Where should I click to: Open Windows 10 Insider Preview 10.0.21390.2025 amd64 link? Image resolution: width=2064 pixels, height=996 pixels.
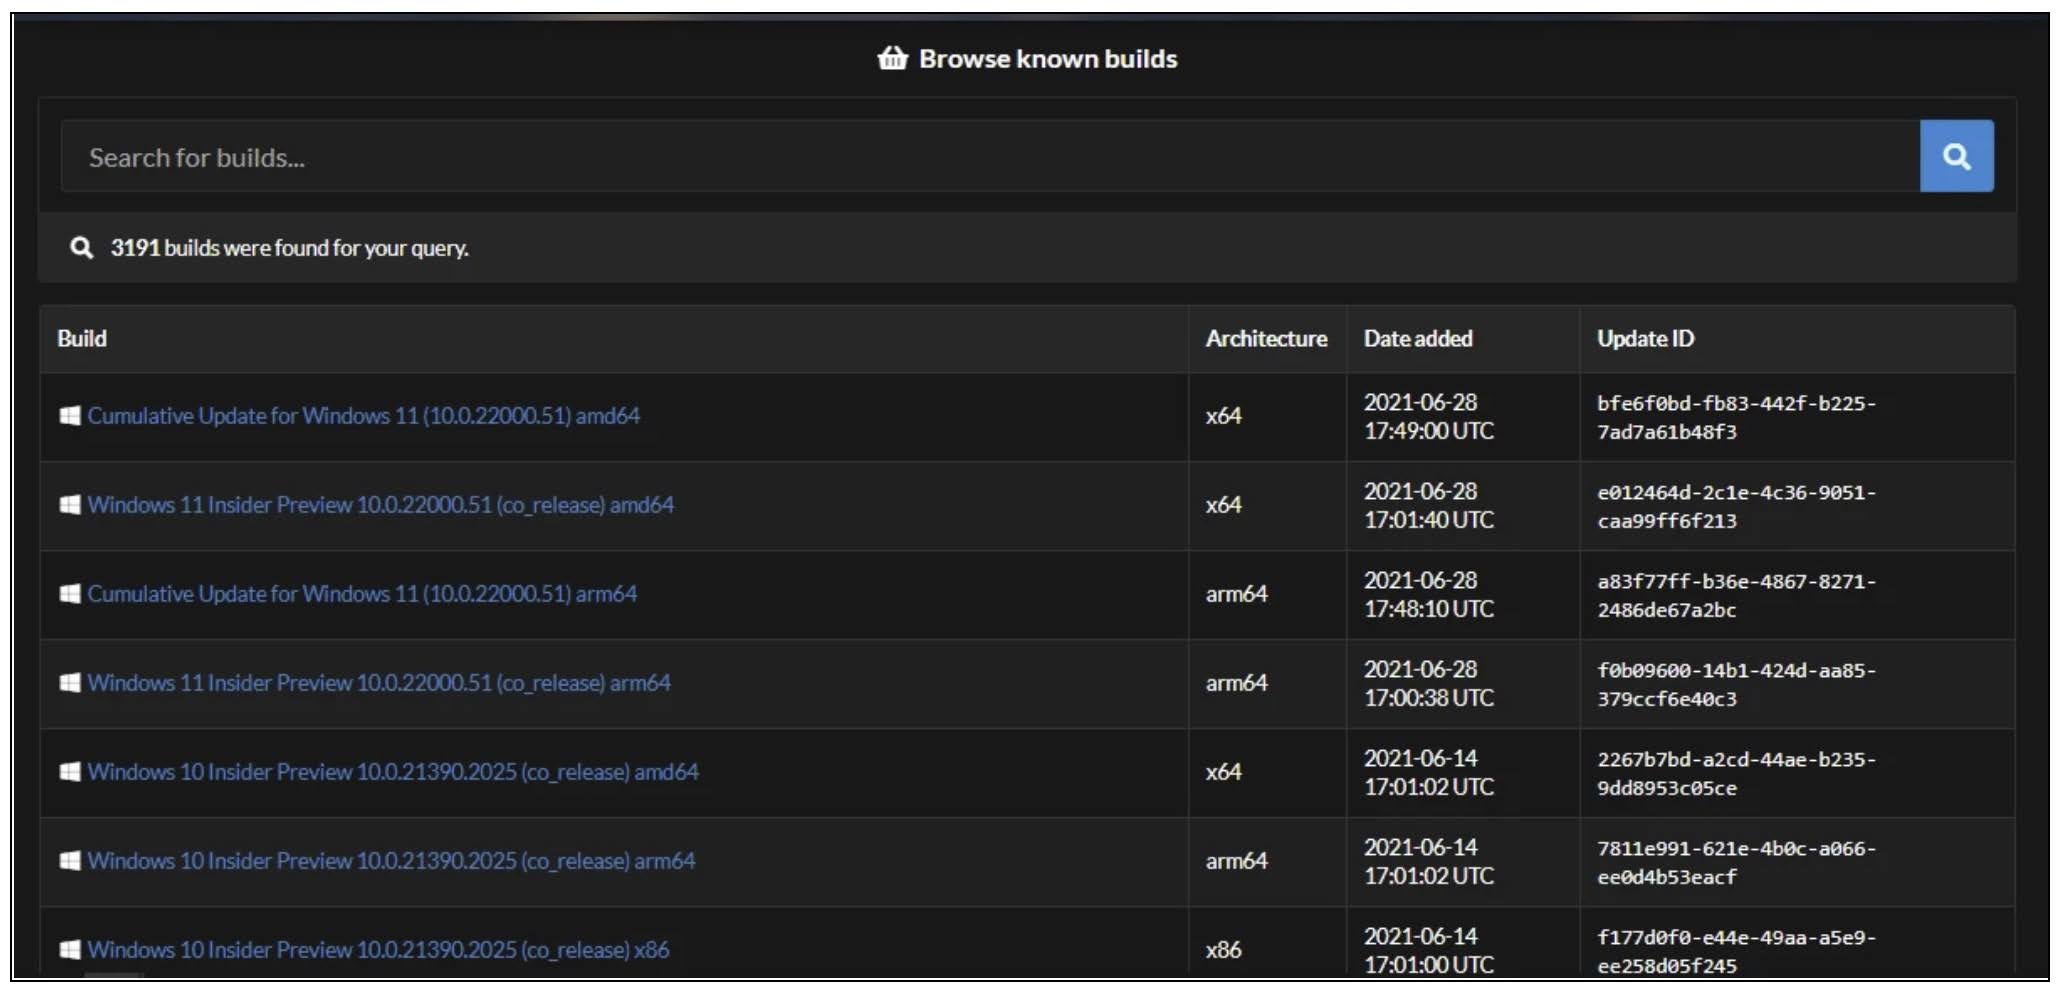393,772
